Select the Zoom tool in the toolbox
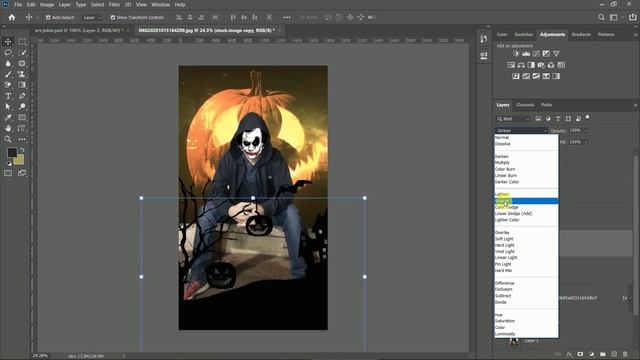The width and height of the screenshot is (640, 360). pyautogui.click(x=8, y=139)
